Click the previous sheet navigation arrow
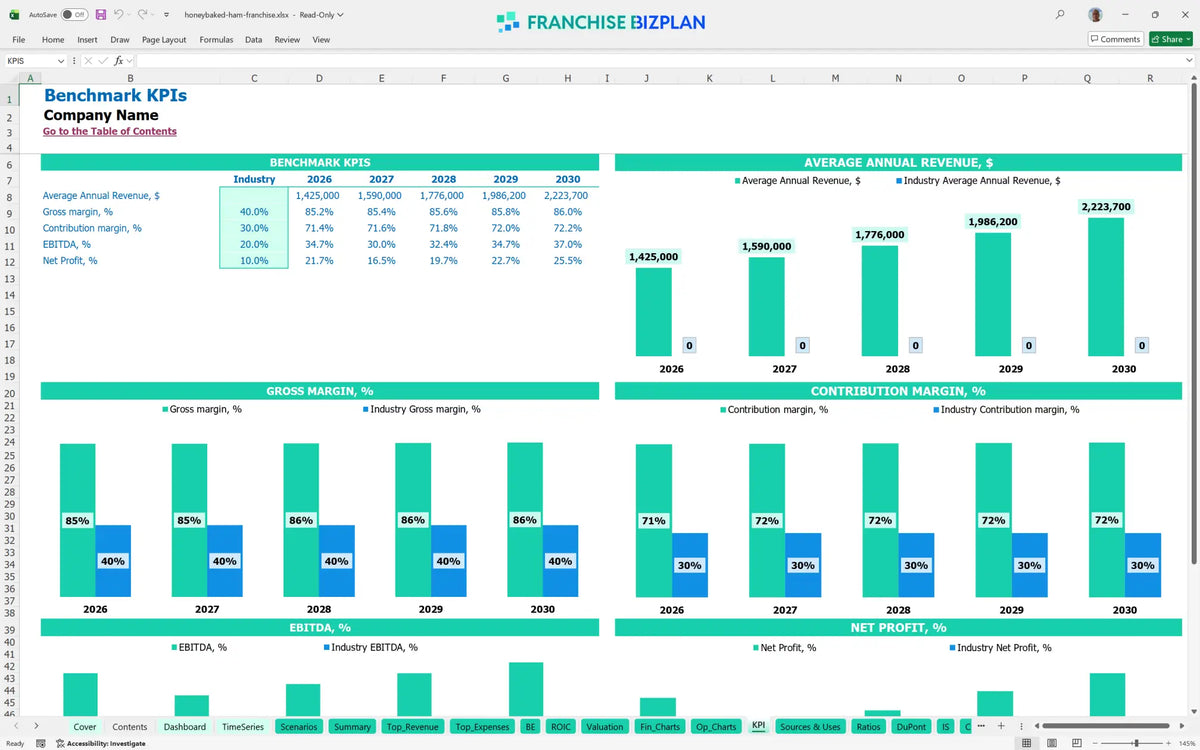 tap(15, 726)
